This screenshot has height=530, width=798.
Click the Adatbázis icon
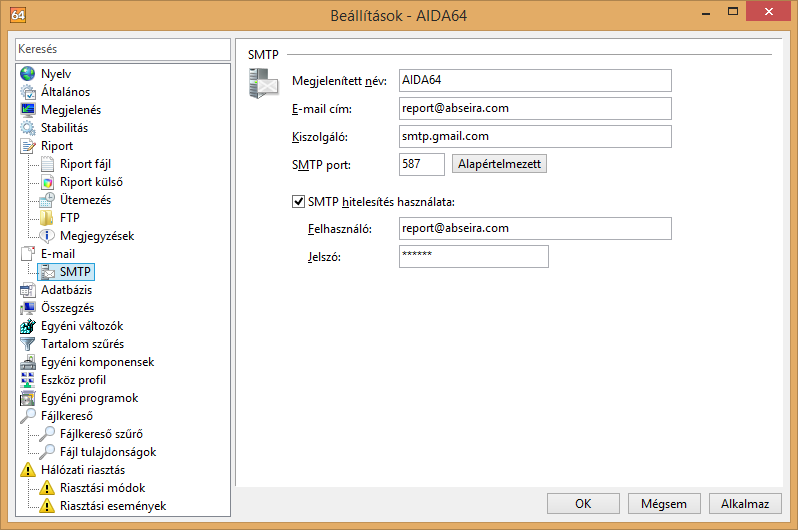pos(28,290)
